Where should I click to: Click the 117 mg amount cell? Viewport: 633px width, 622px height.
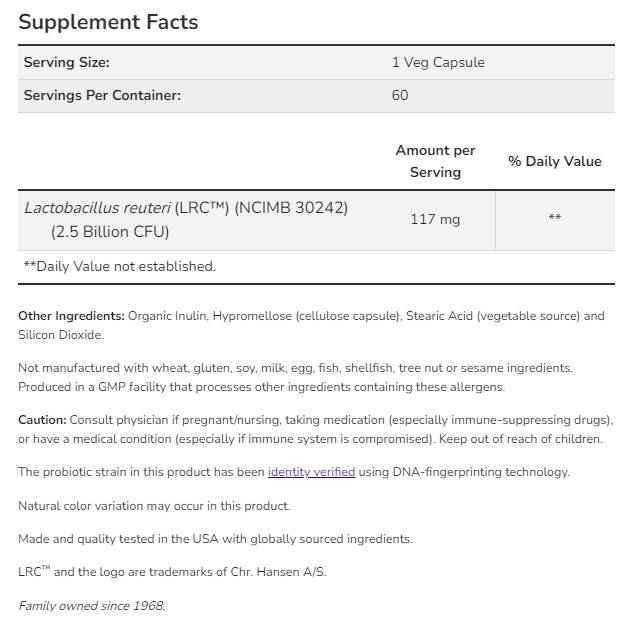(x=435, y=219)
